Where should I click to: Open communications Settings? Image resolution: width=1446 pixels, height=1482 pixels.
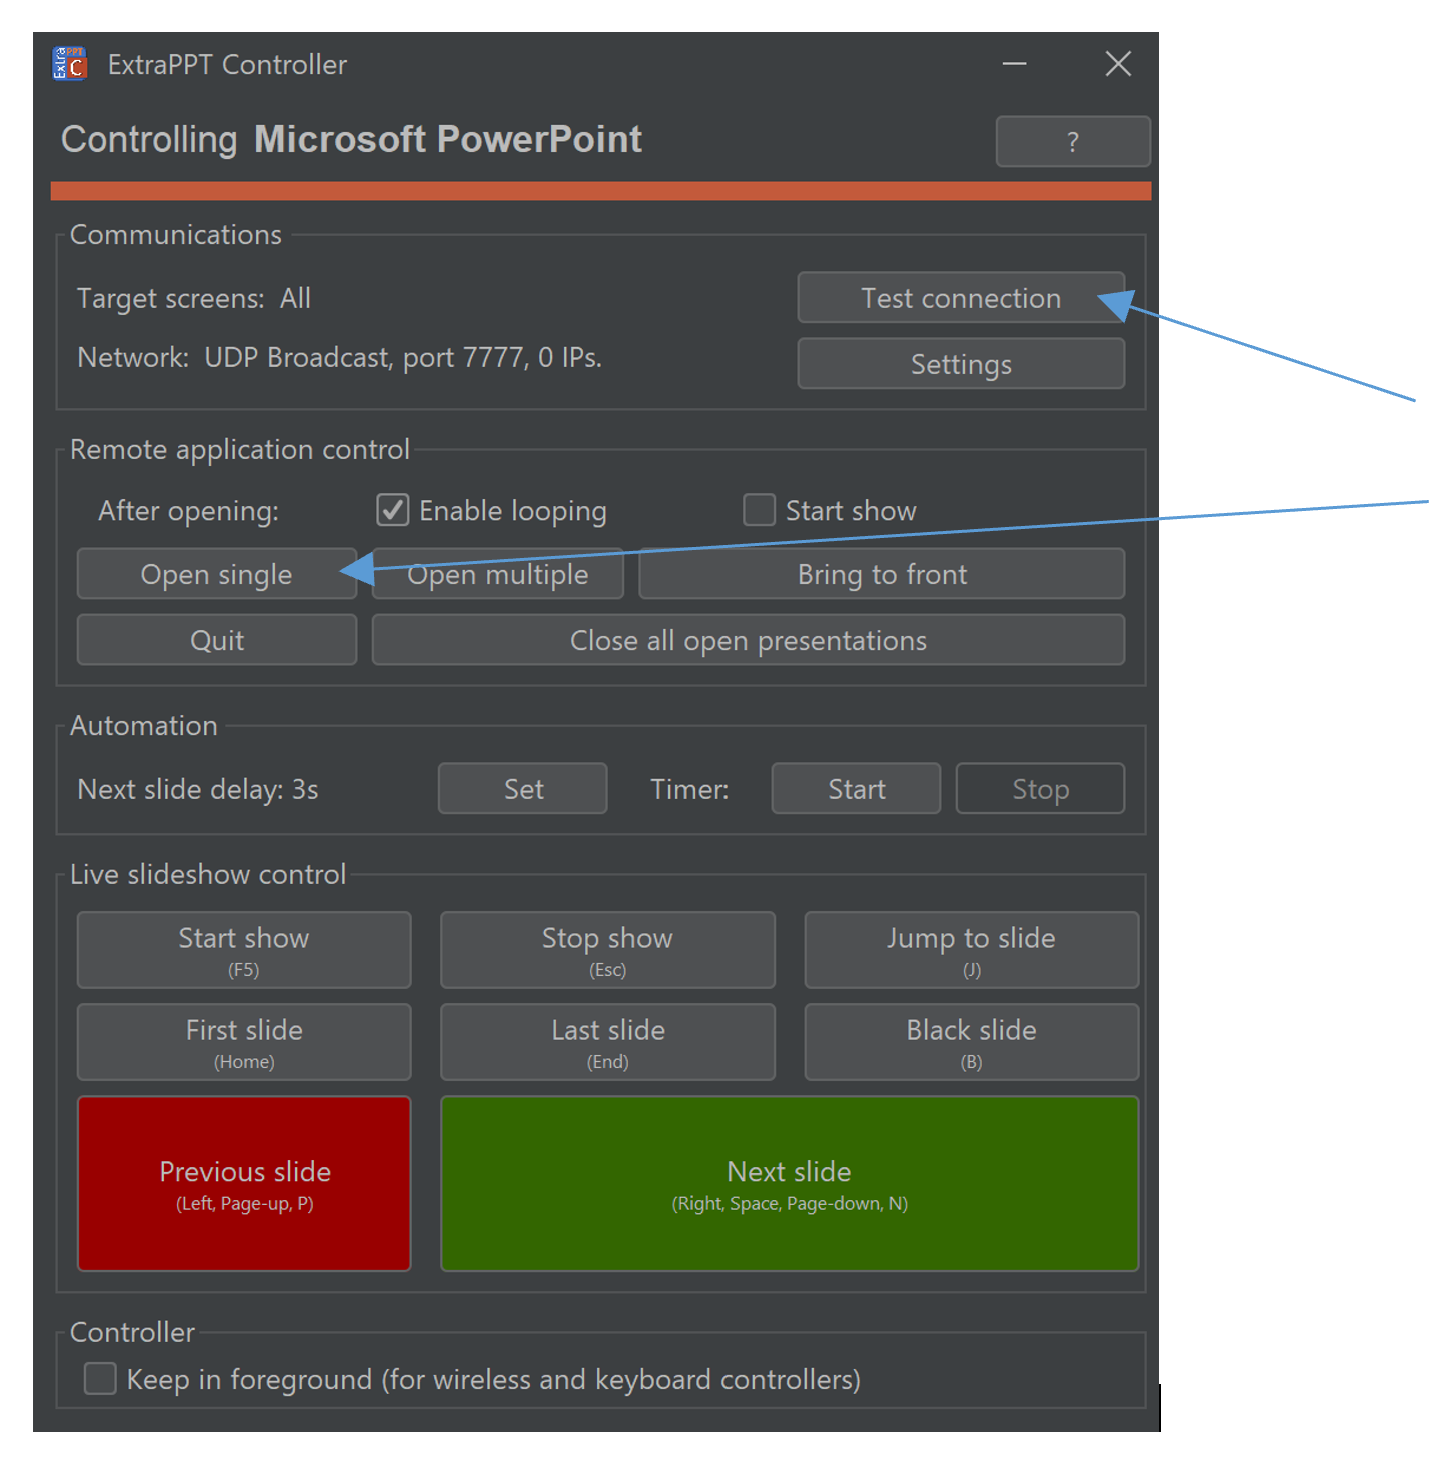[x=961, y=364]
